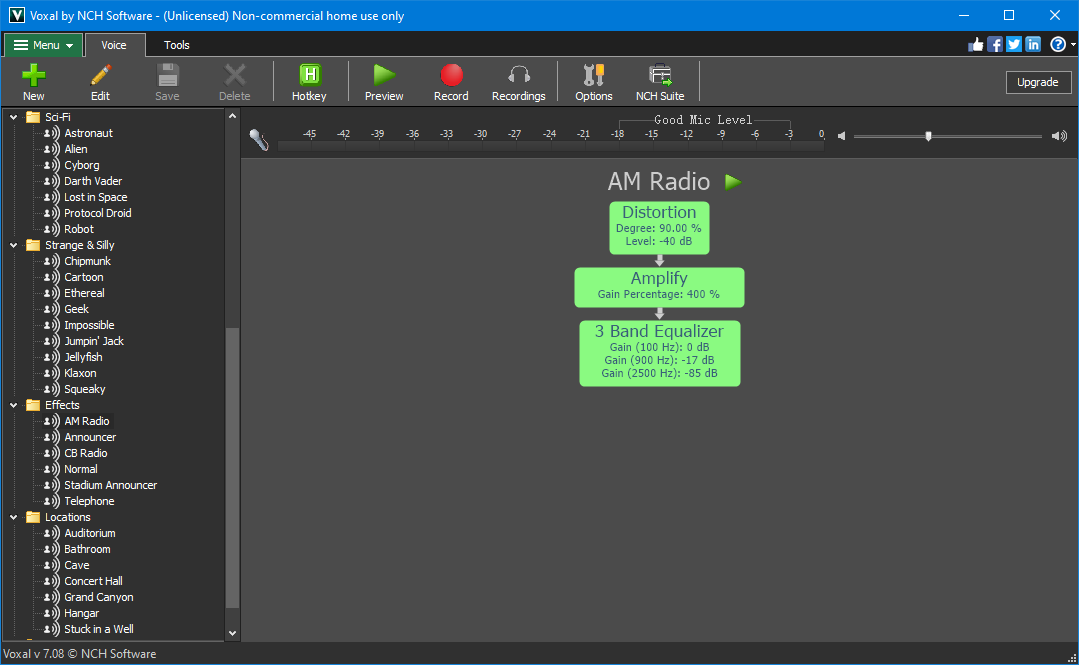Click the Strange & Silly folder icon
Screen dimensions: 1079x665
click(x=33, y=245)
